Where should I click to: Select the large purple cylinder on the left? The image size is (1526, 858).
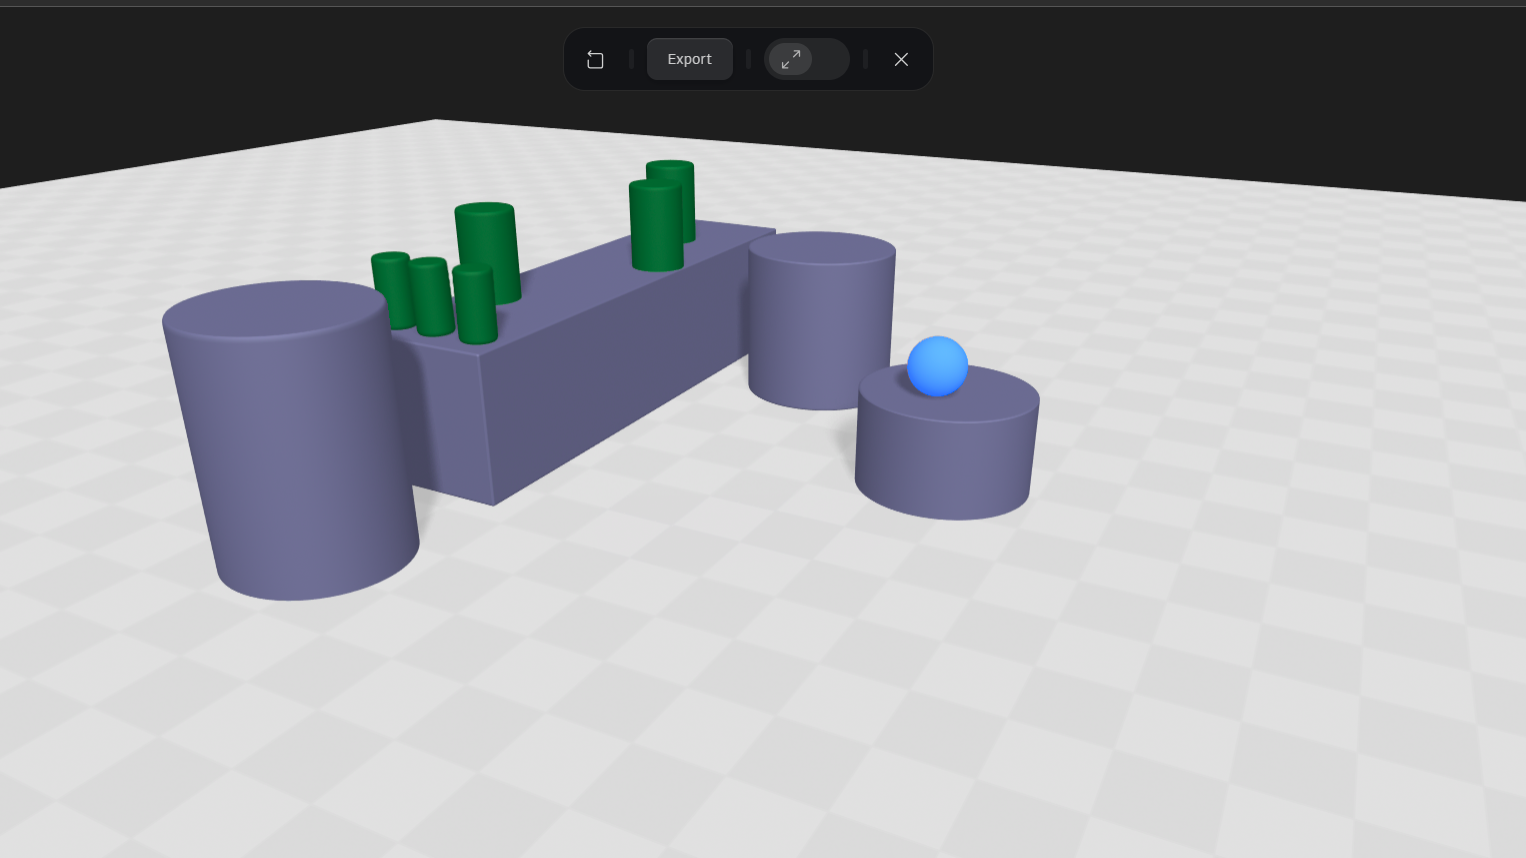(x=290, y=440)
